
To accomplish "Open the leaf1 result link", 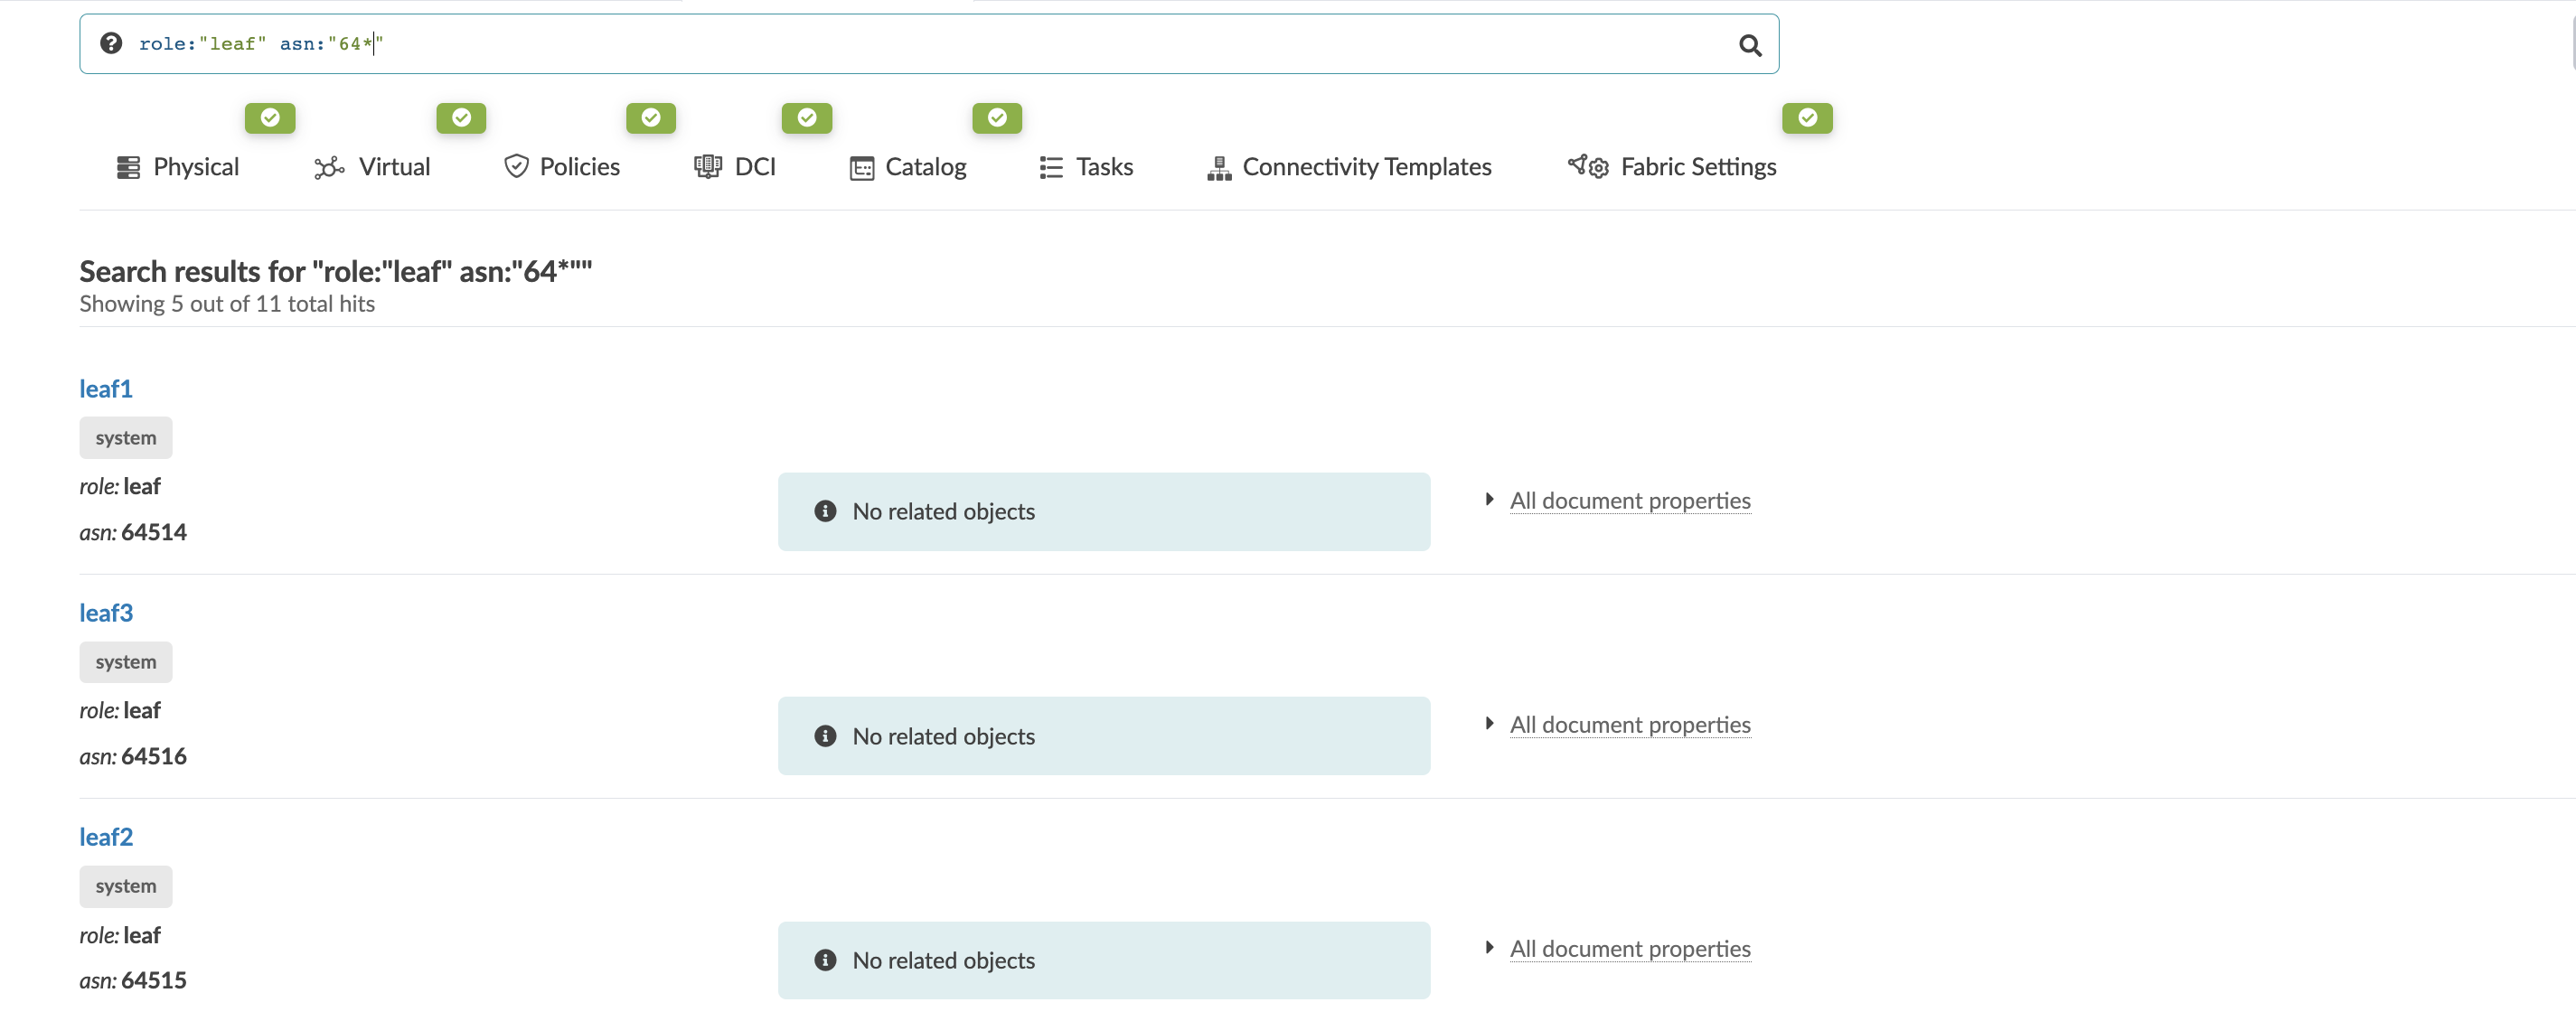I will 106,388.
